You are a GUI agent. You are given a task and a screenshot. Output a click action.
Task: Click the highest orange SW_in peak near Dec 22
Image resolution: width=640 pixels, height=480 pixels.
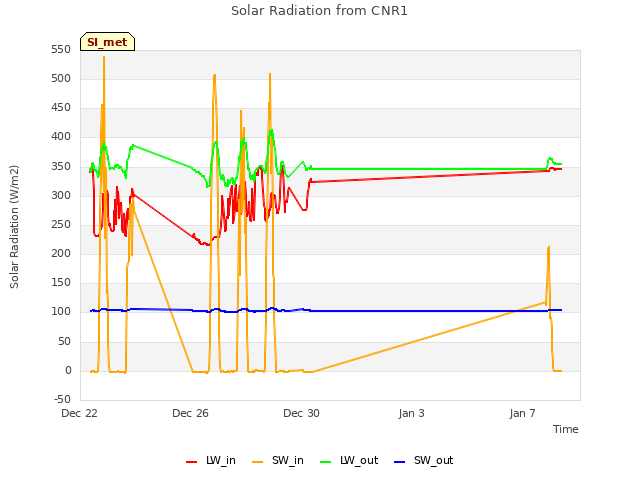(104, 57)
